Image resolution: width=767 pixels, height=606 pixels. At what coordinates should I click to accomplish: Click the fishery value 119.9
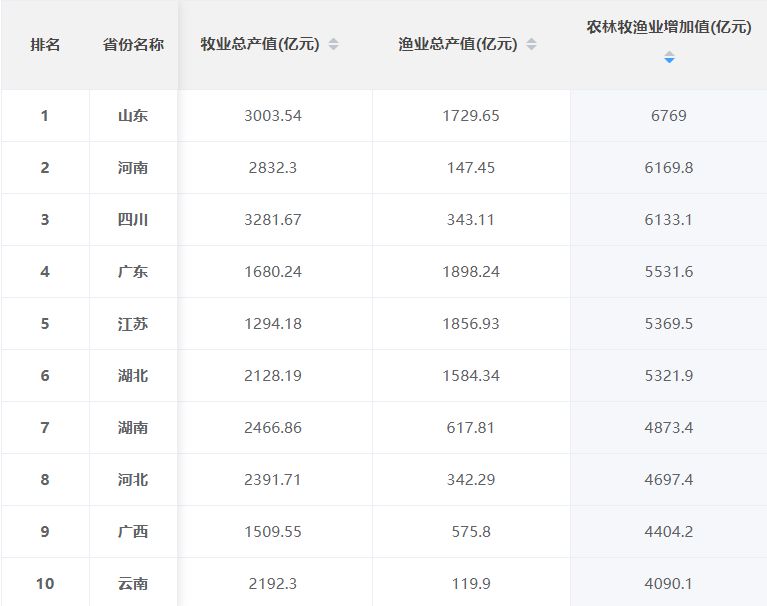tap(471, 584)
